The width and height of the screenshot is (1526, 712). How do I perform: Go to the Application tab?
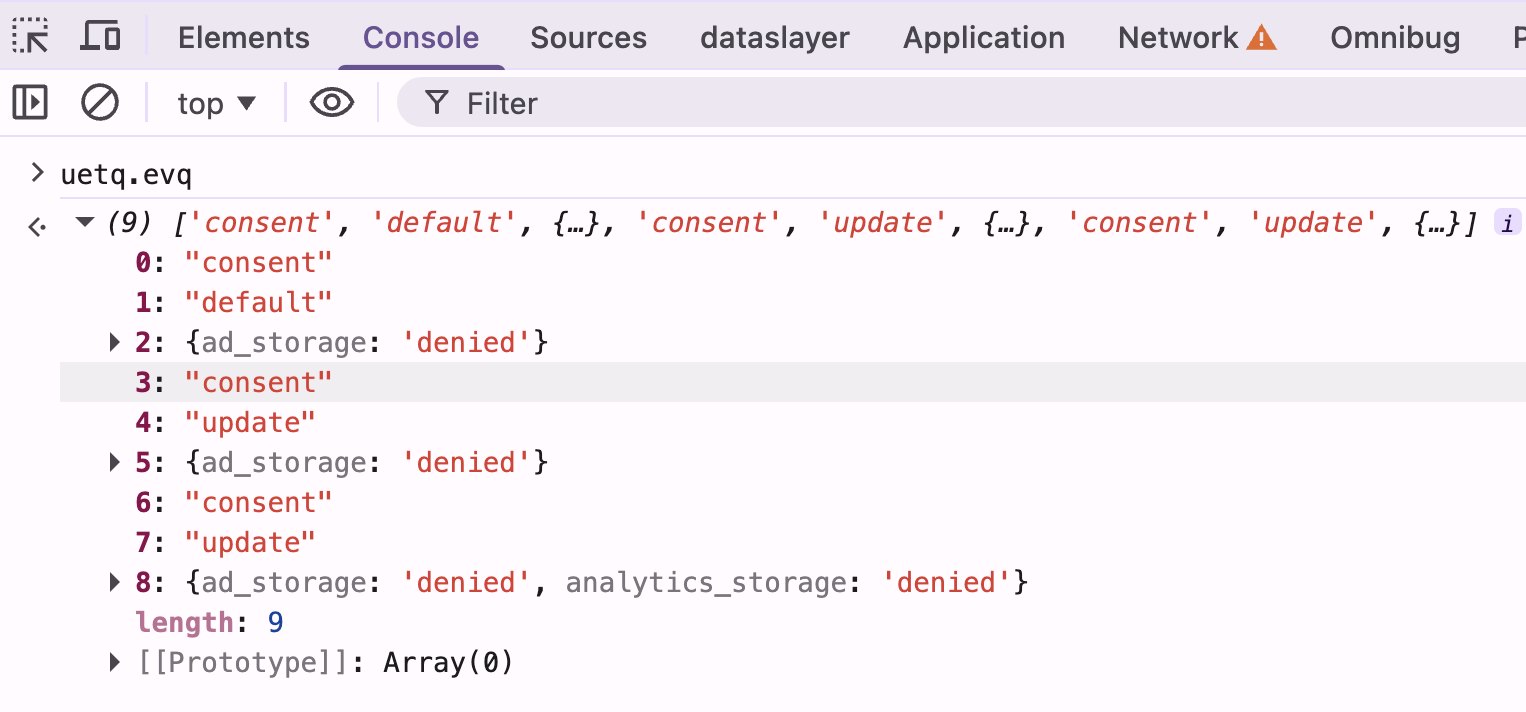[983, 38]
